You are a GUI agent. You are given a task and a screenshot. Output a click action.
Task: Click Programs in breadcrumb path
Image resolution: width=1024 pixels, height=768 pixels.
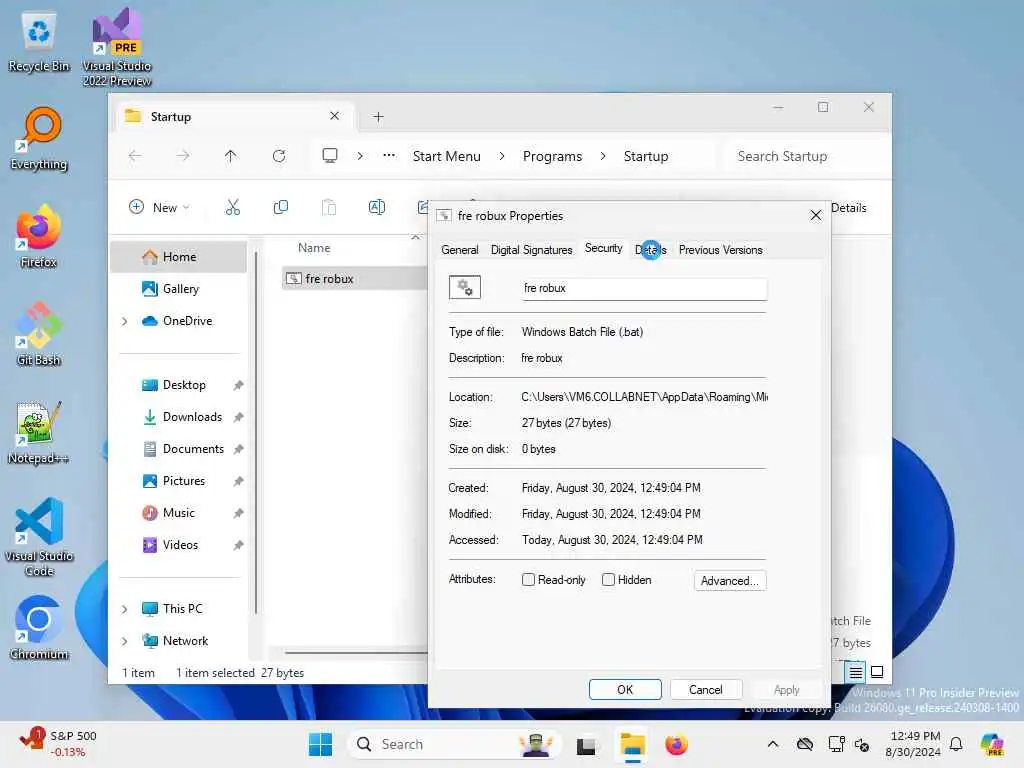click(x=552, y=156)
